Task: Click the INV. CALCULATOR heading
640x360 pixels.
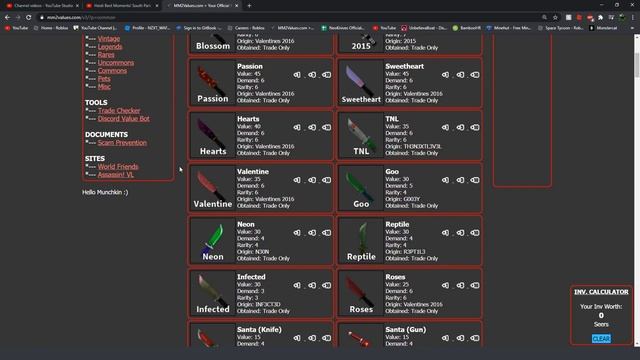Action: click(x=601, y=292)
